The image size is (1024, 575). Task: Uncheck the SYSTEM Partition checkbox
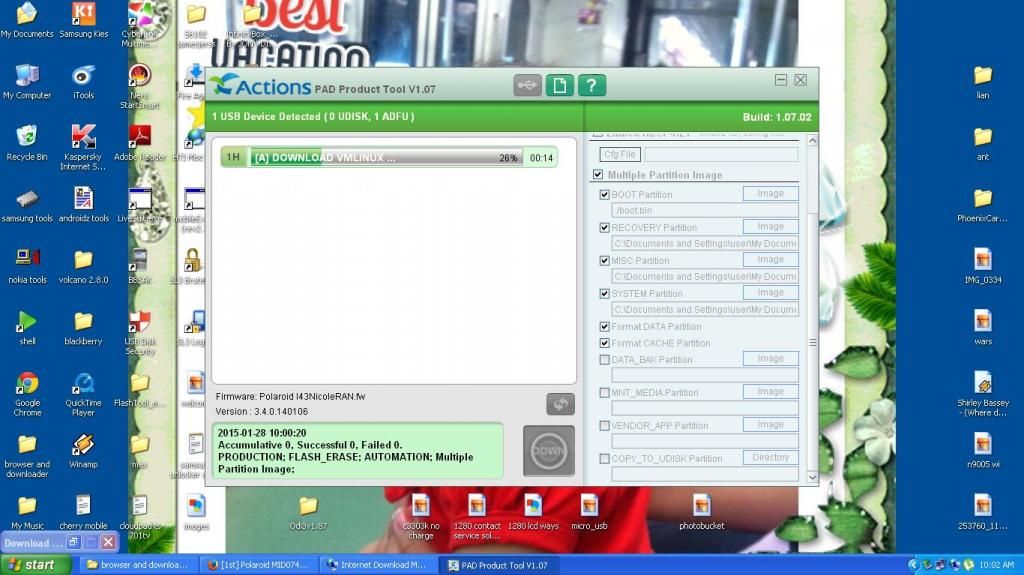point(604,293)
